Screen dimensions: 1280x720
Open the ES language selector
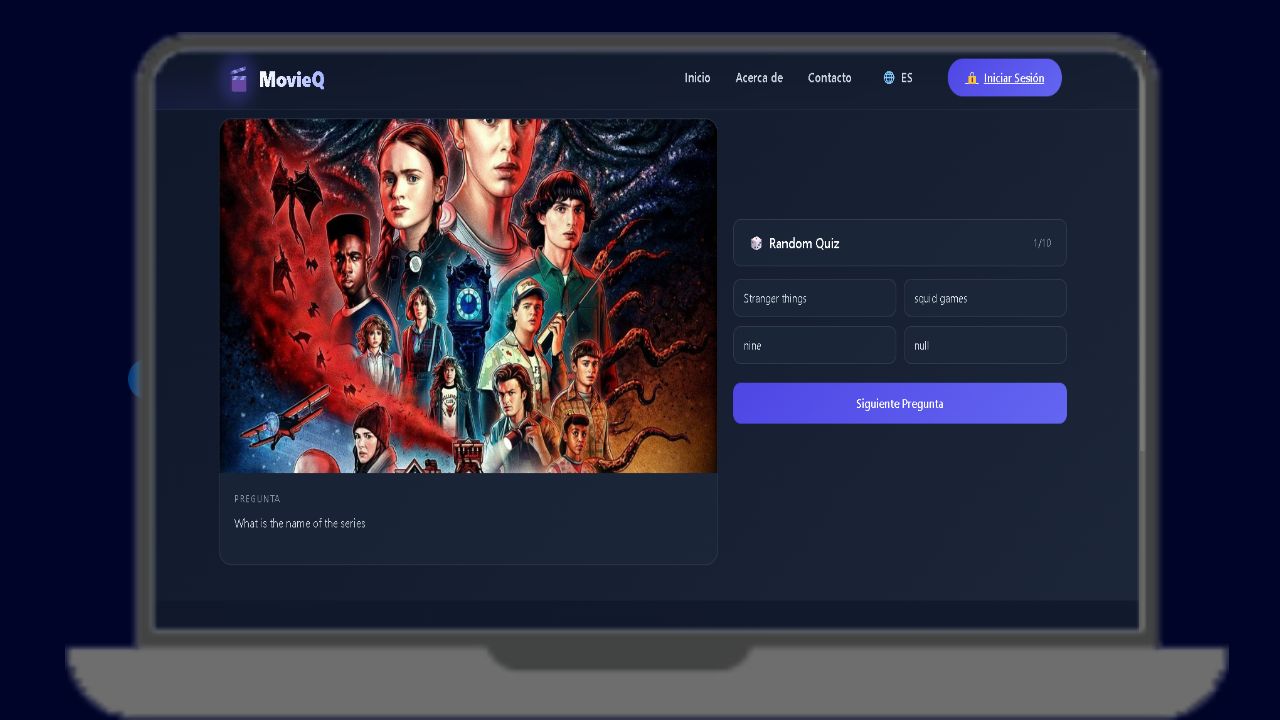(x=898, y=78)
